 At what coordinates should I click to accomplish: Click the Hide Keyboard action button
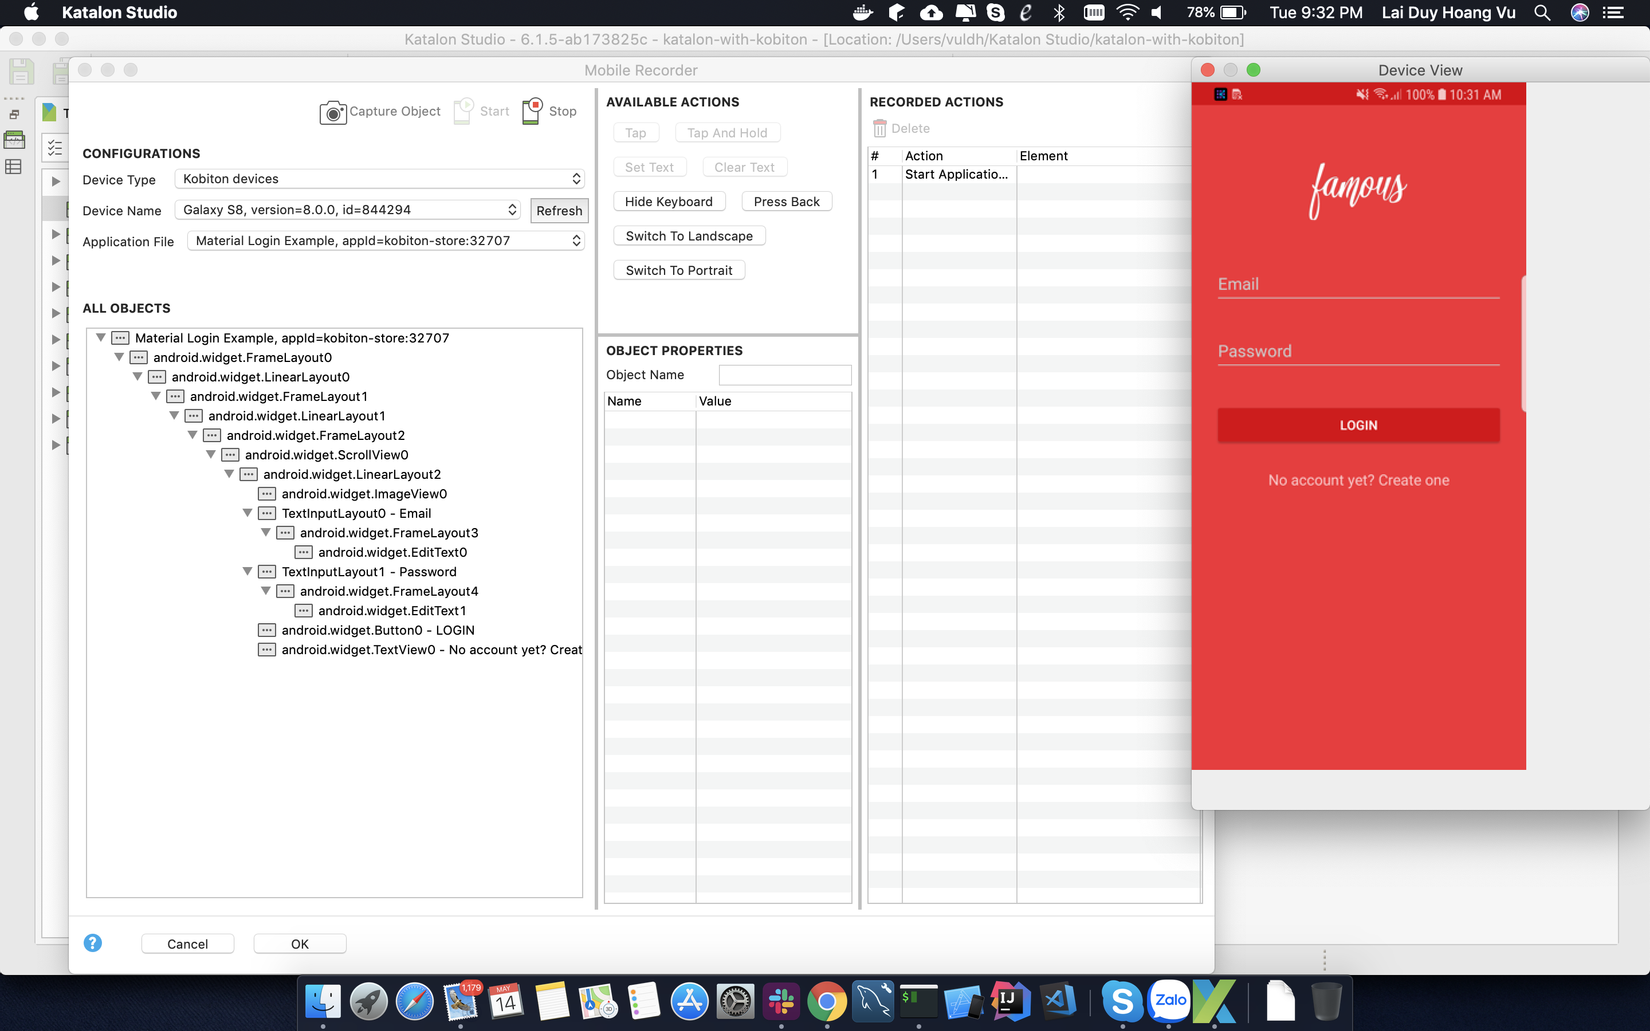point(669,202)
